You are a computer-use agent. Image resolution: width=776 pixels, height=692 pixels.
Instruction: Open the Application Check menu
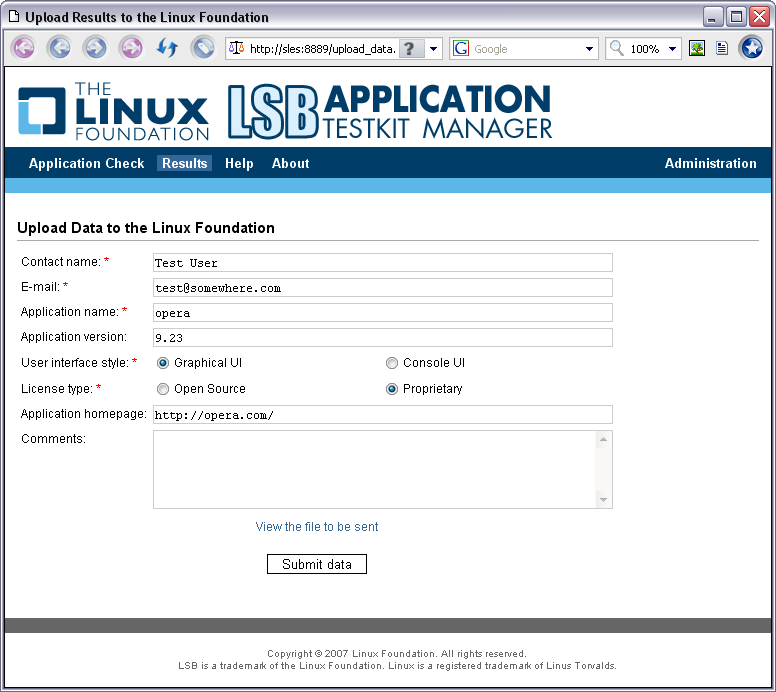[x=87, y=163]
